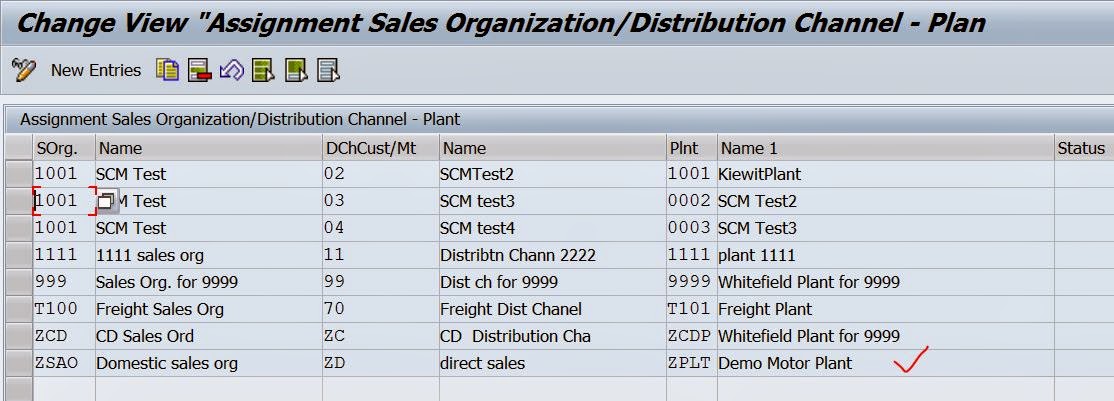Select the ZSAO Domestic sales org row
Viewport: 1114px width, 401px height.
(x=17, y=363)
